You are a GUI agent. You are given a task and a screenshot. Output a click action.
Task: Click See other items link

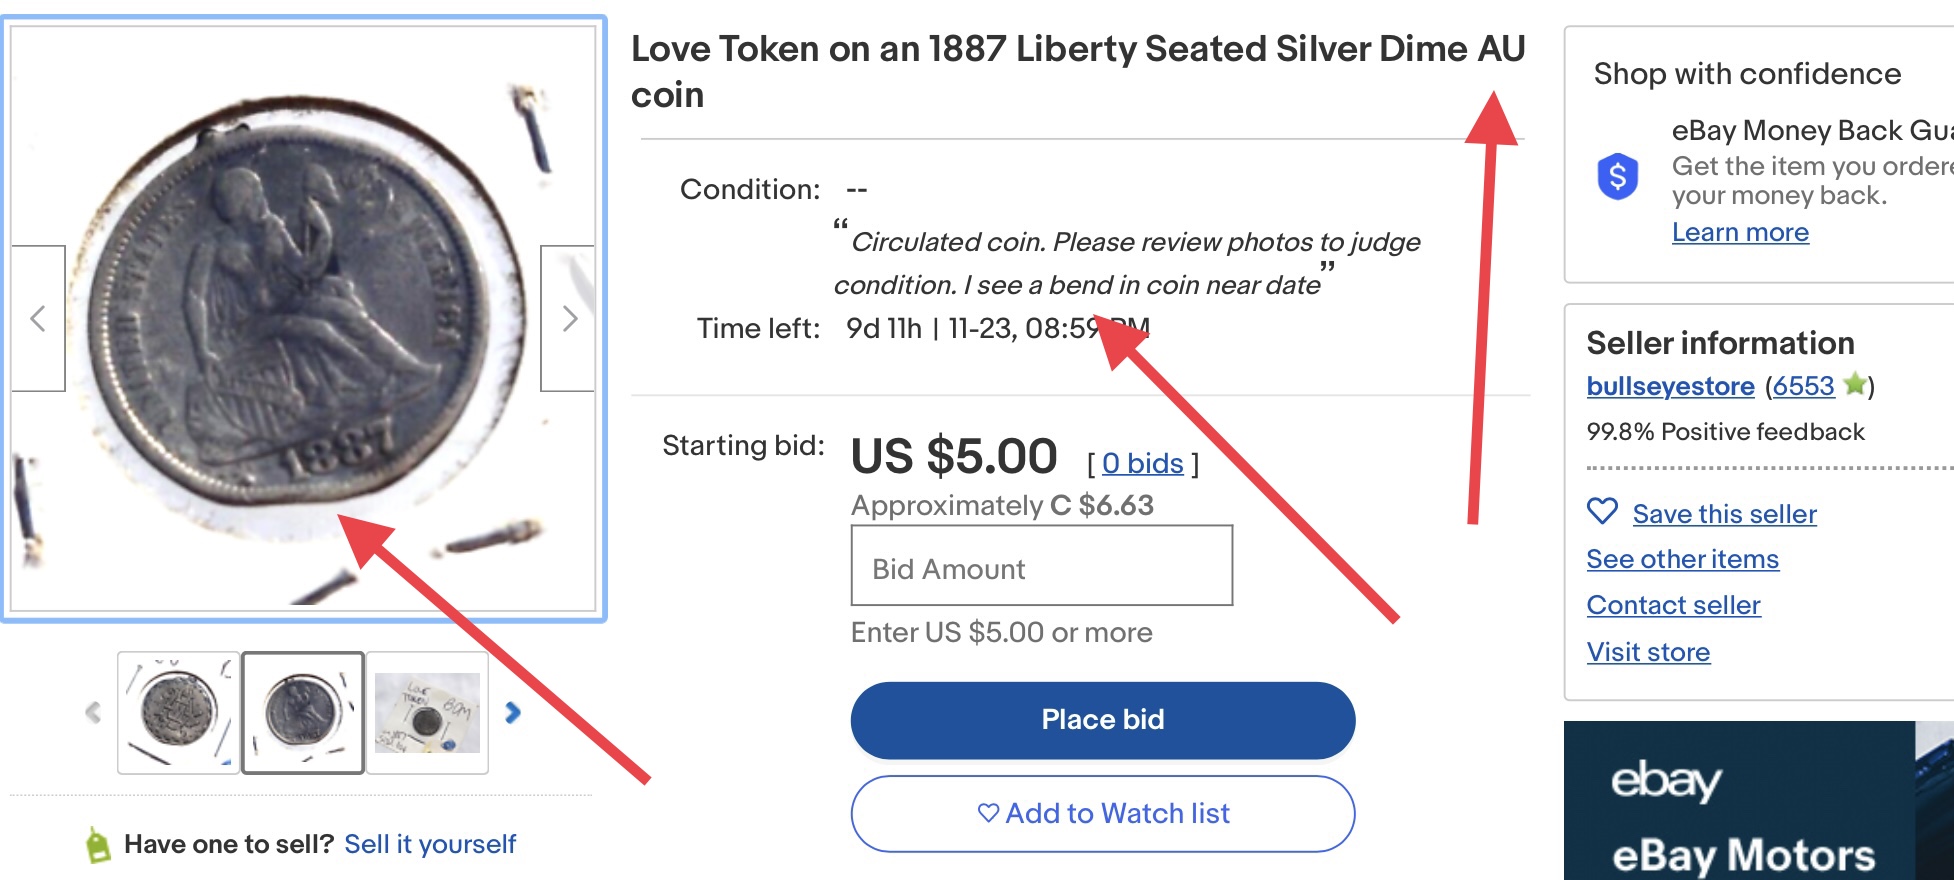[1683, 559]
